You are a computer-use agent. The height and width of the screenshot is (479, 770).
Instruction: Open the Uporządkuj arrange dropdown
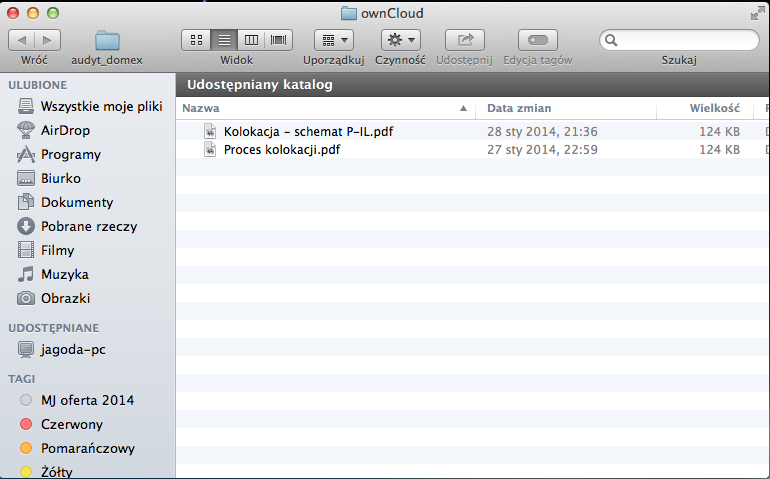pos(334,40)
